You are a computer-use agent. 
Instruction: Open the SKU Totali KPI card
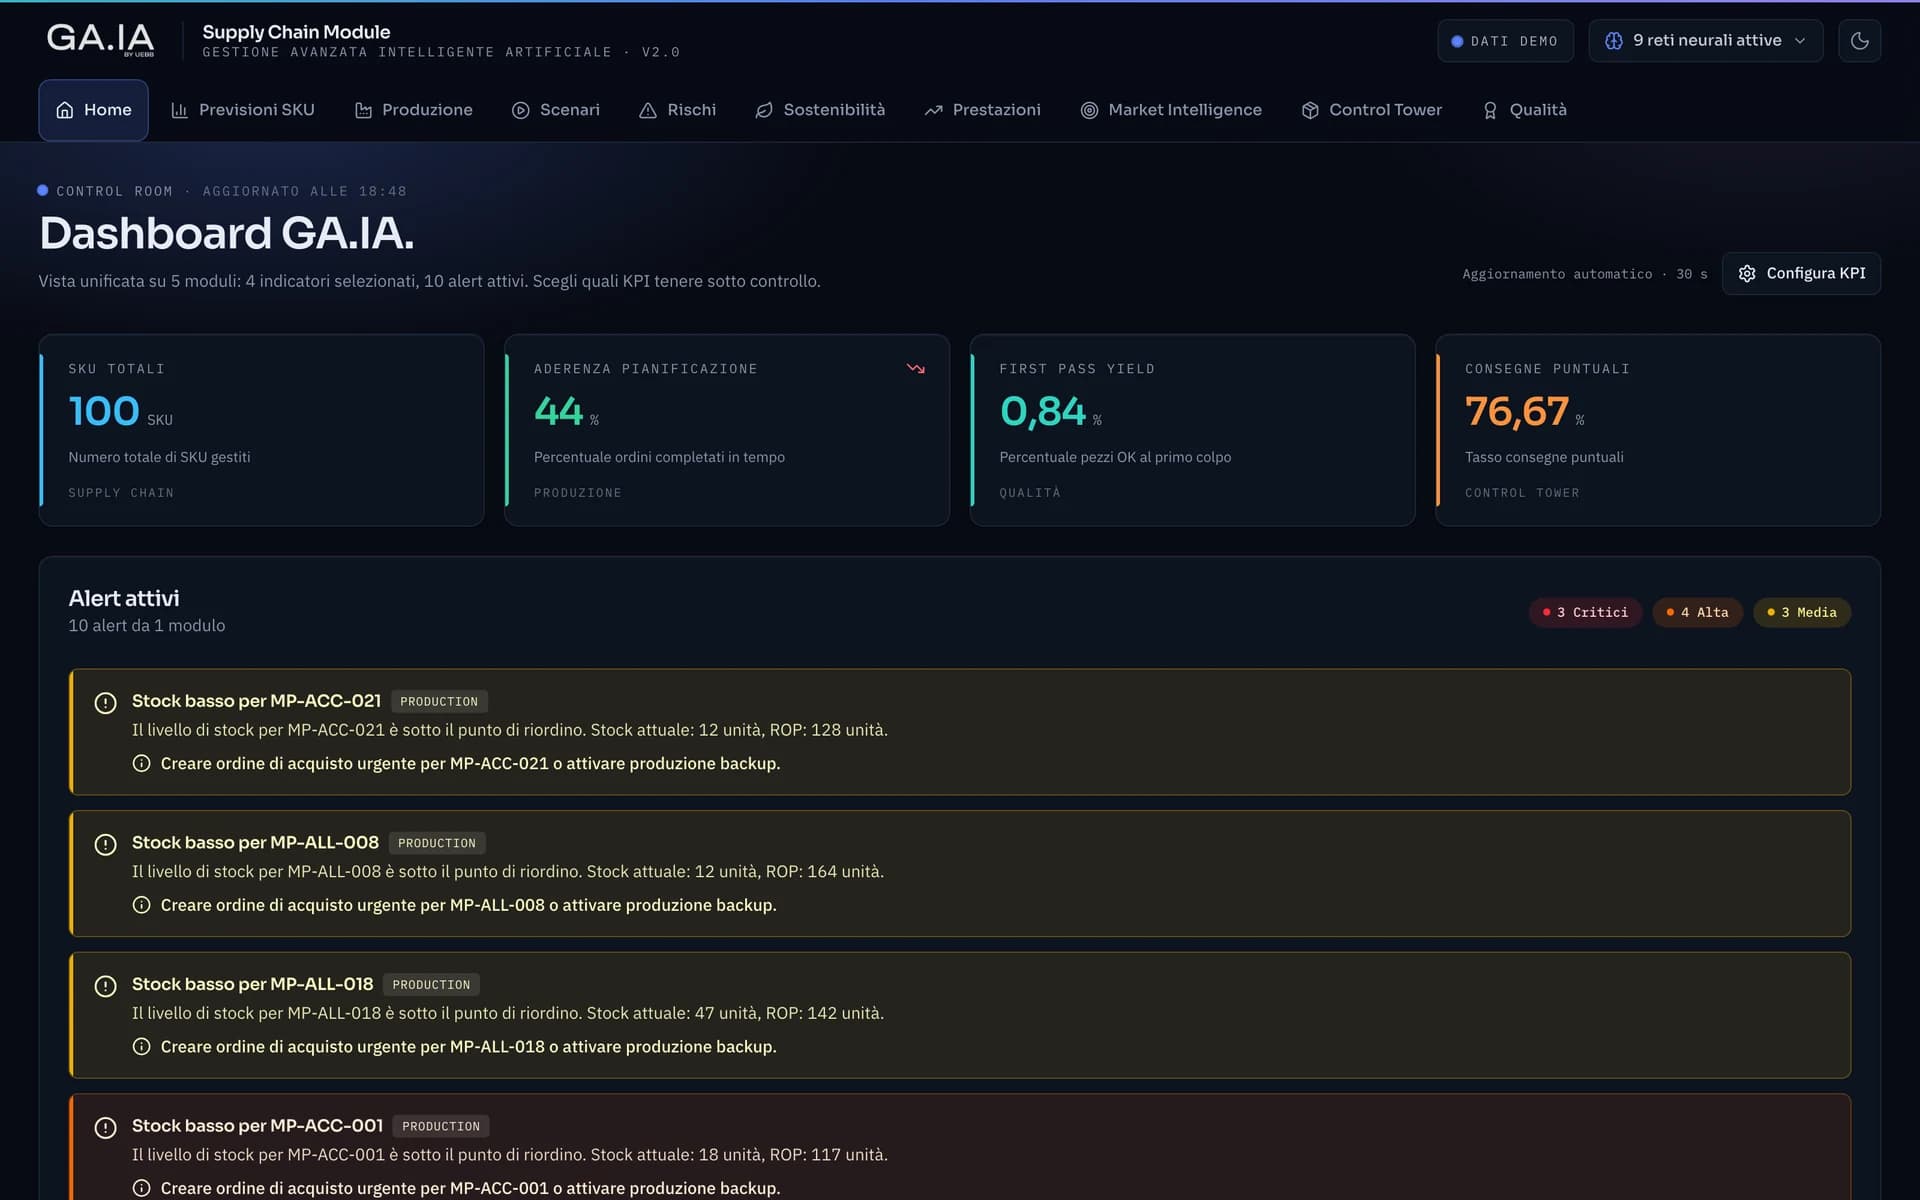(x=261, y=430)
